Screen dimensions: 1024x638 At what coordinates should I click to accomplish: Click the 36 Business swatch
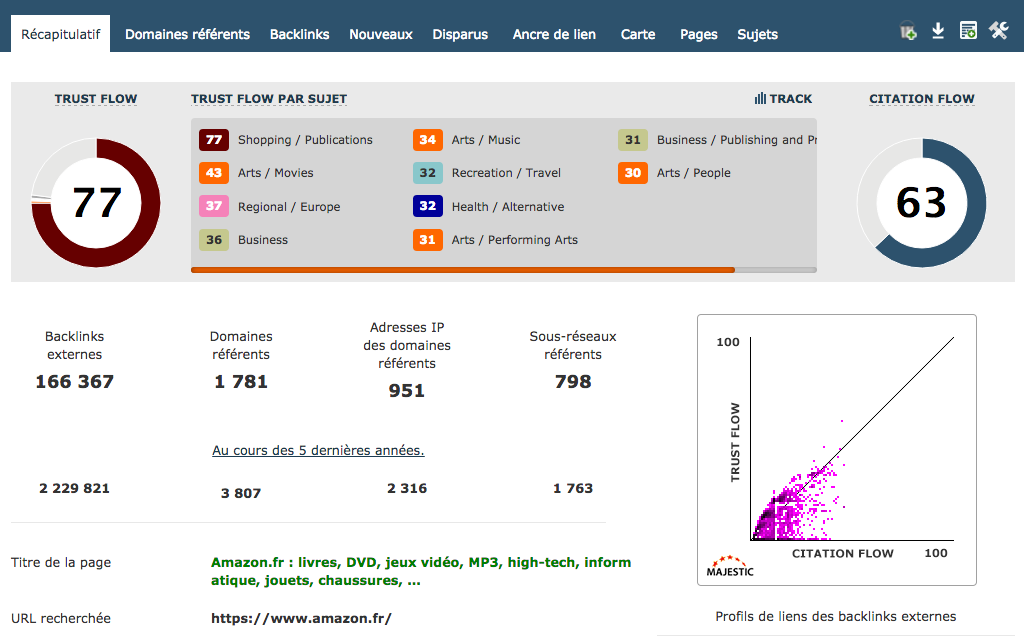tap(214, 240)
